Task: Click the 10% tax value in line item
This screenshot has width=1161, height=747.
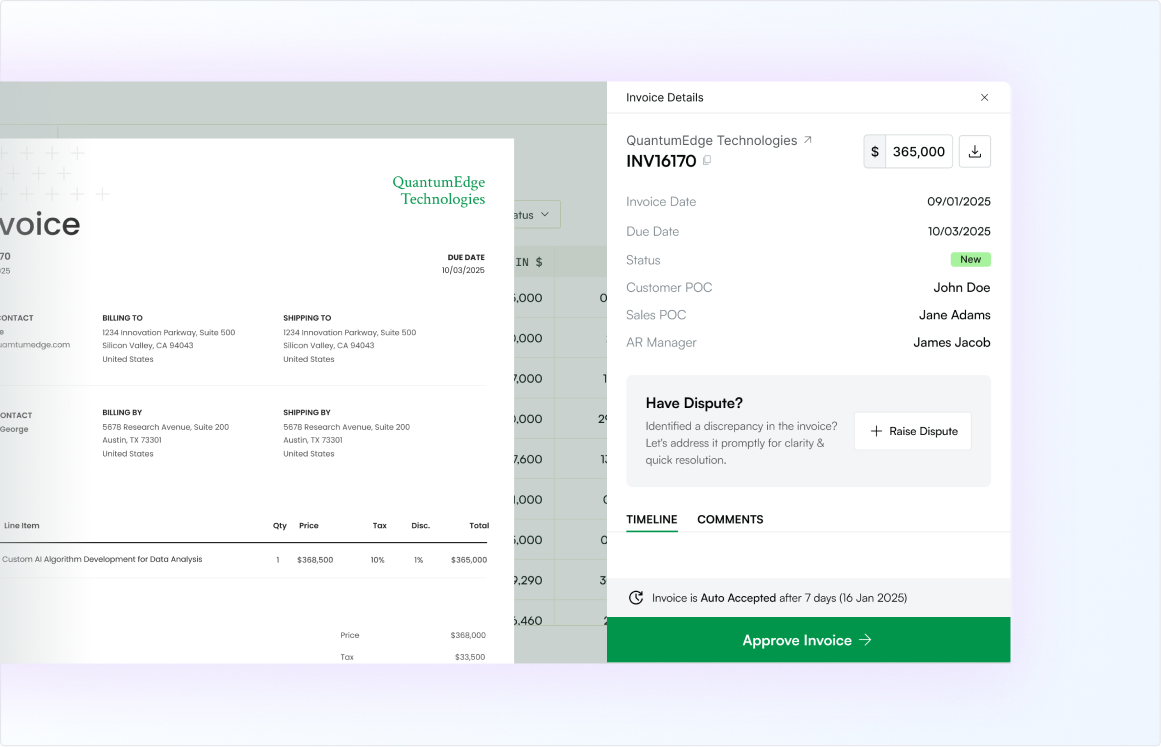Action: coord(378,560)
